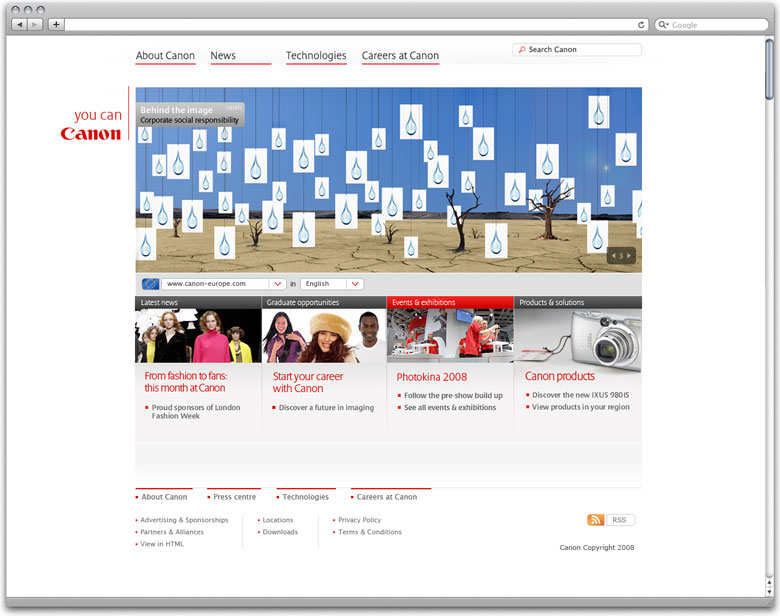Screen dimensions: 780x616
Task: Reload the page with the refresh icon
Action: (x=641, y=25)
